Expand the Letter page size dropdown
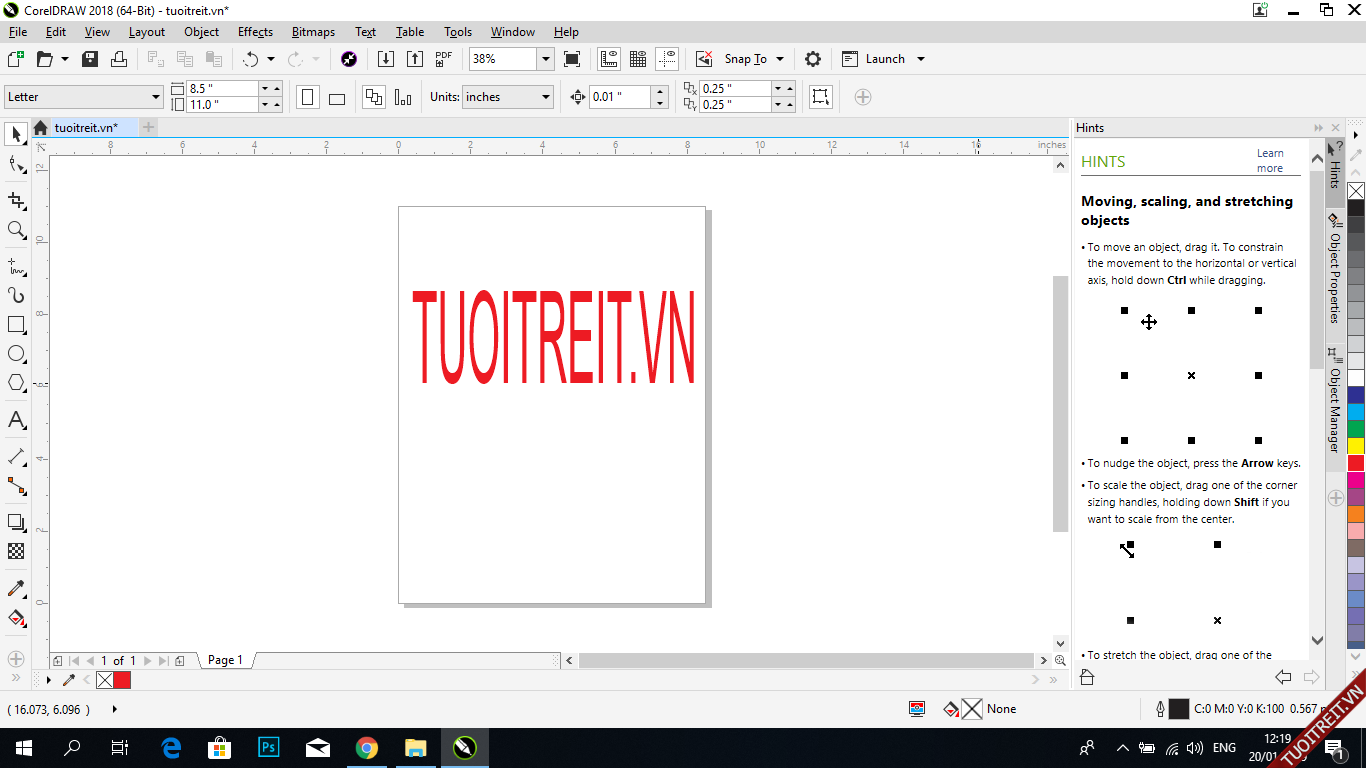Screen dimensions: 1366x768 (x=156, y=97)
